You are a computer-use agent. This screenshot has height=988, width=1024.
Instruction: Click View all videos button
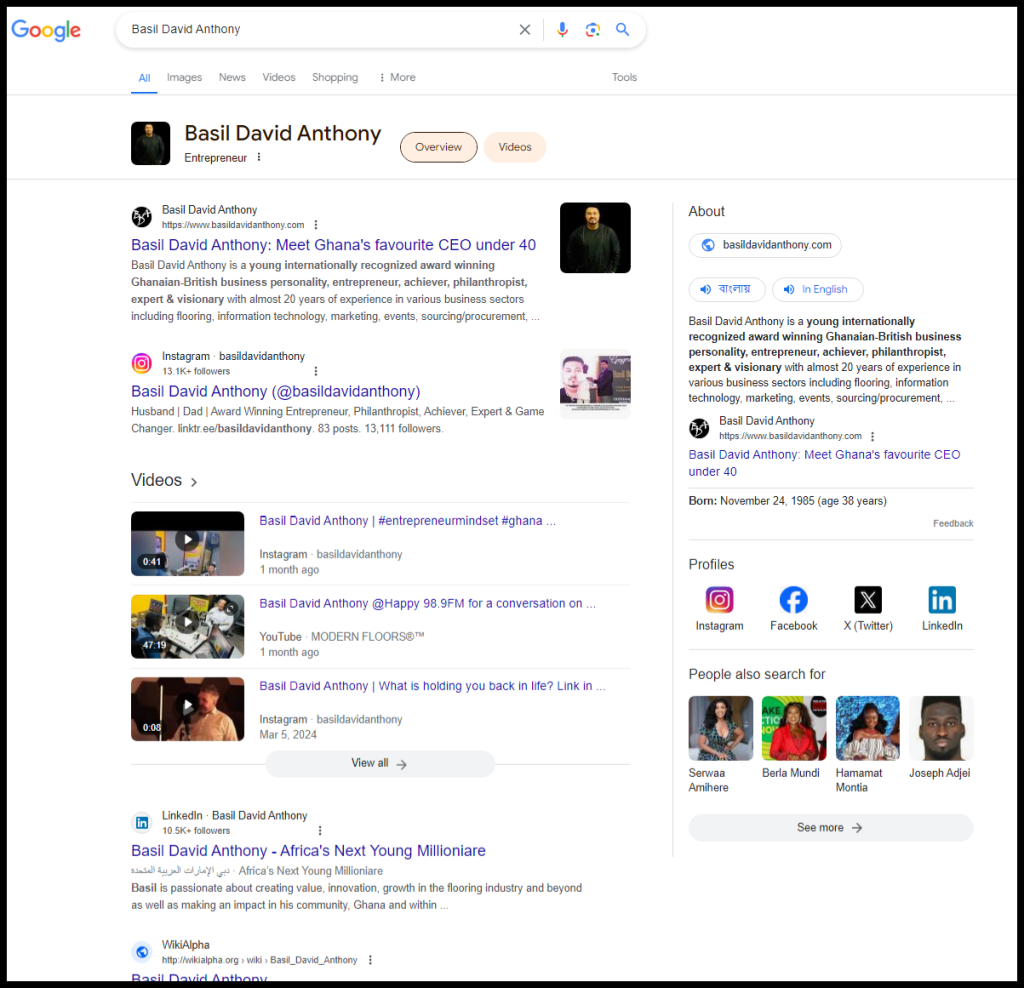pyautogui.click(x=380, y=763)
